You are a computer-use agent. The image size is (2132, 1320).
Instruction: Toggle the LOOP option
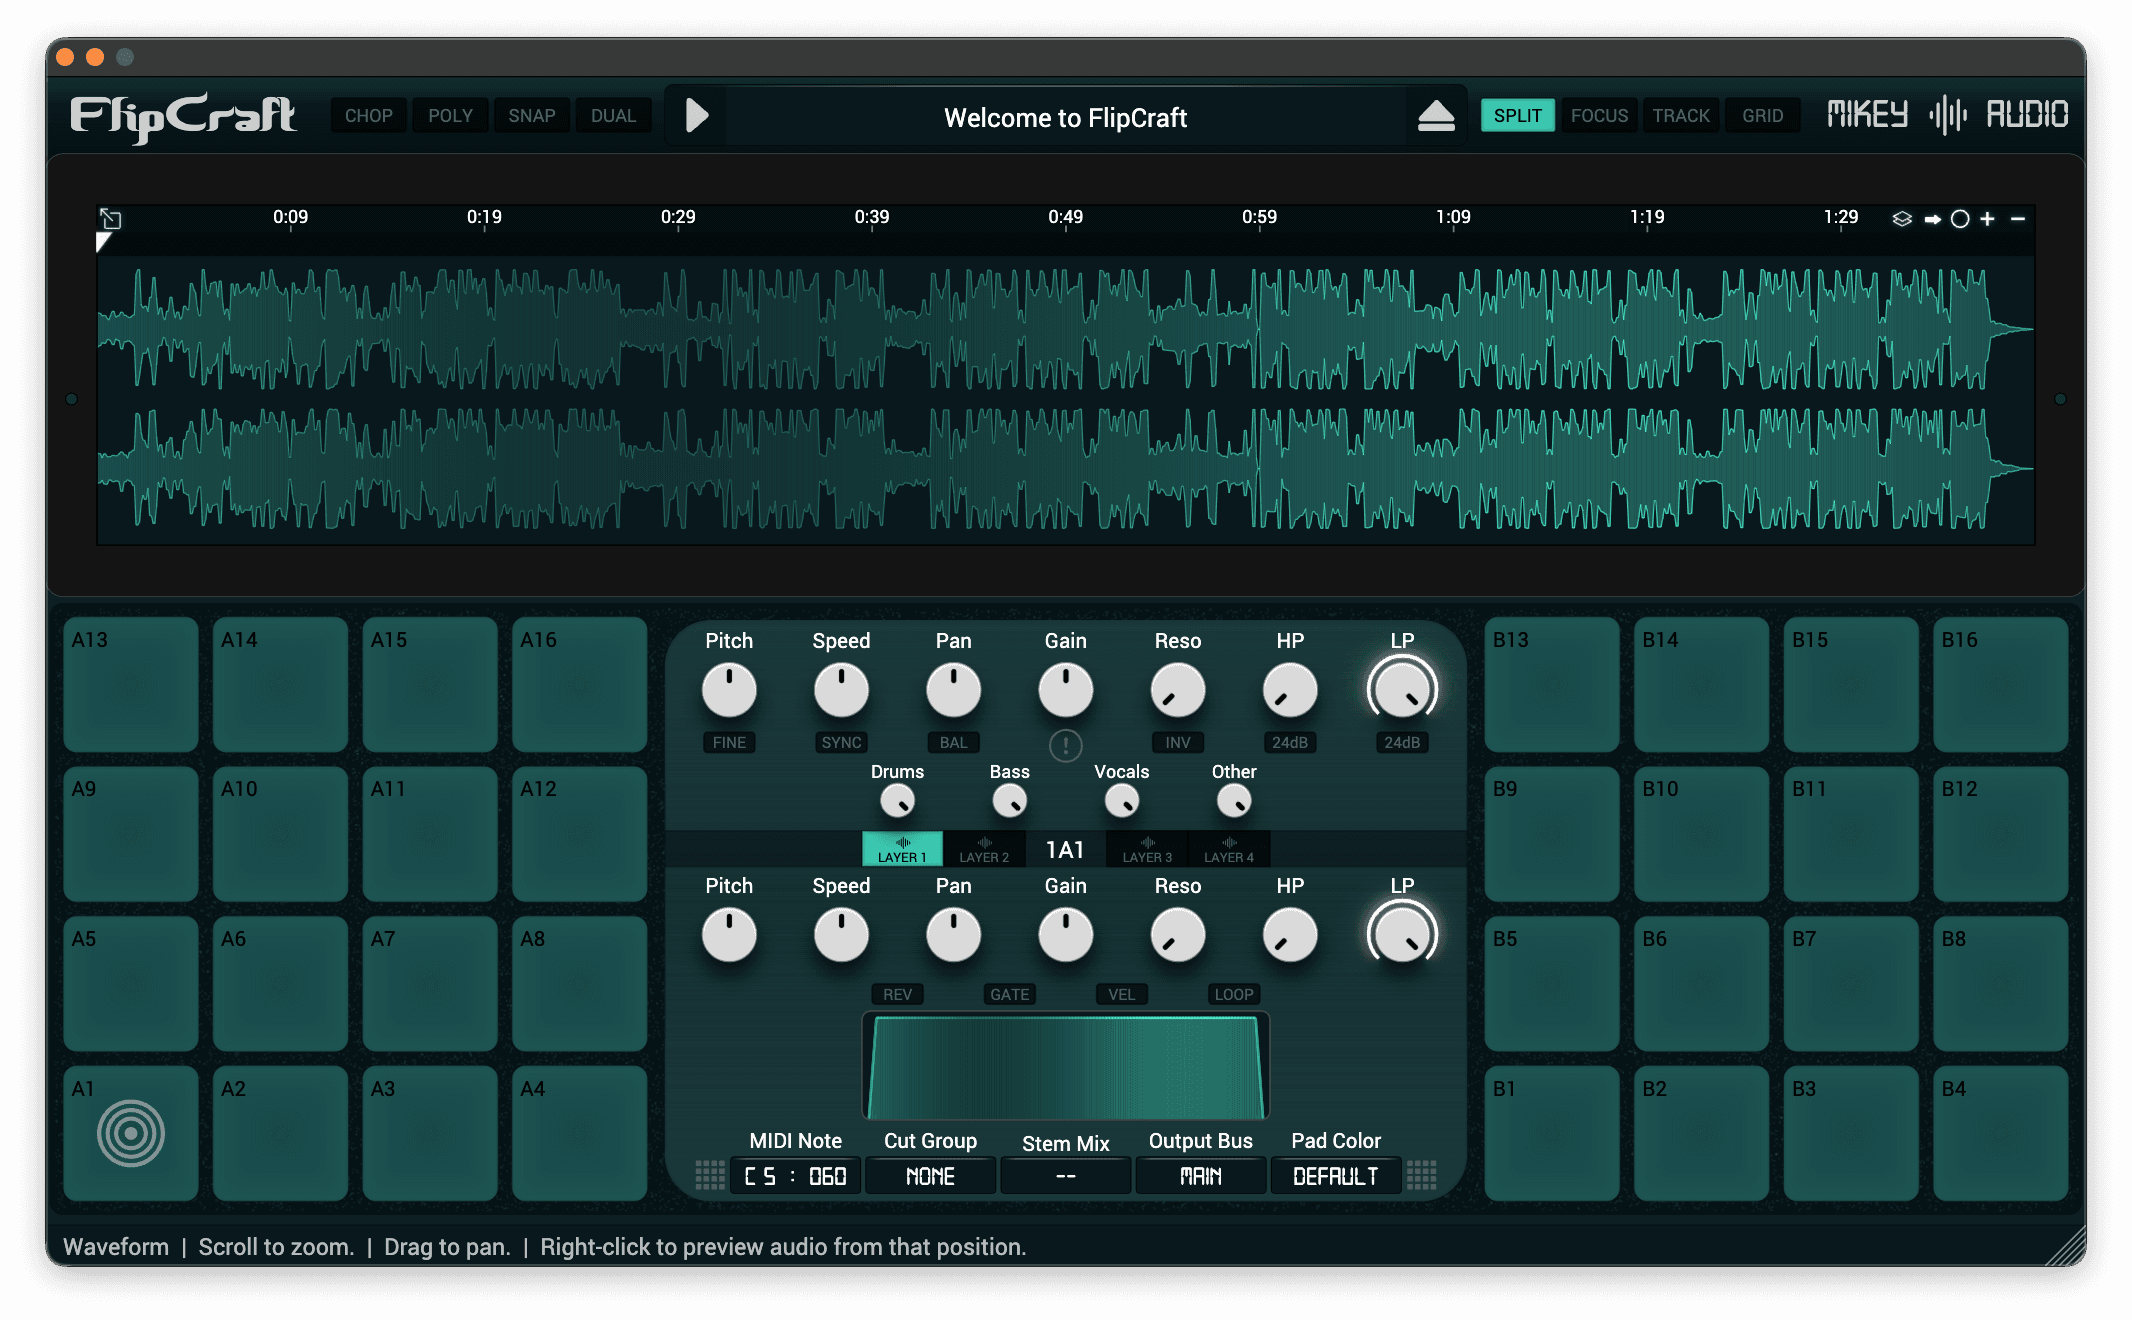click(x=1233, y=994)
